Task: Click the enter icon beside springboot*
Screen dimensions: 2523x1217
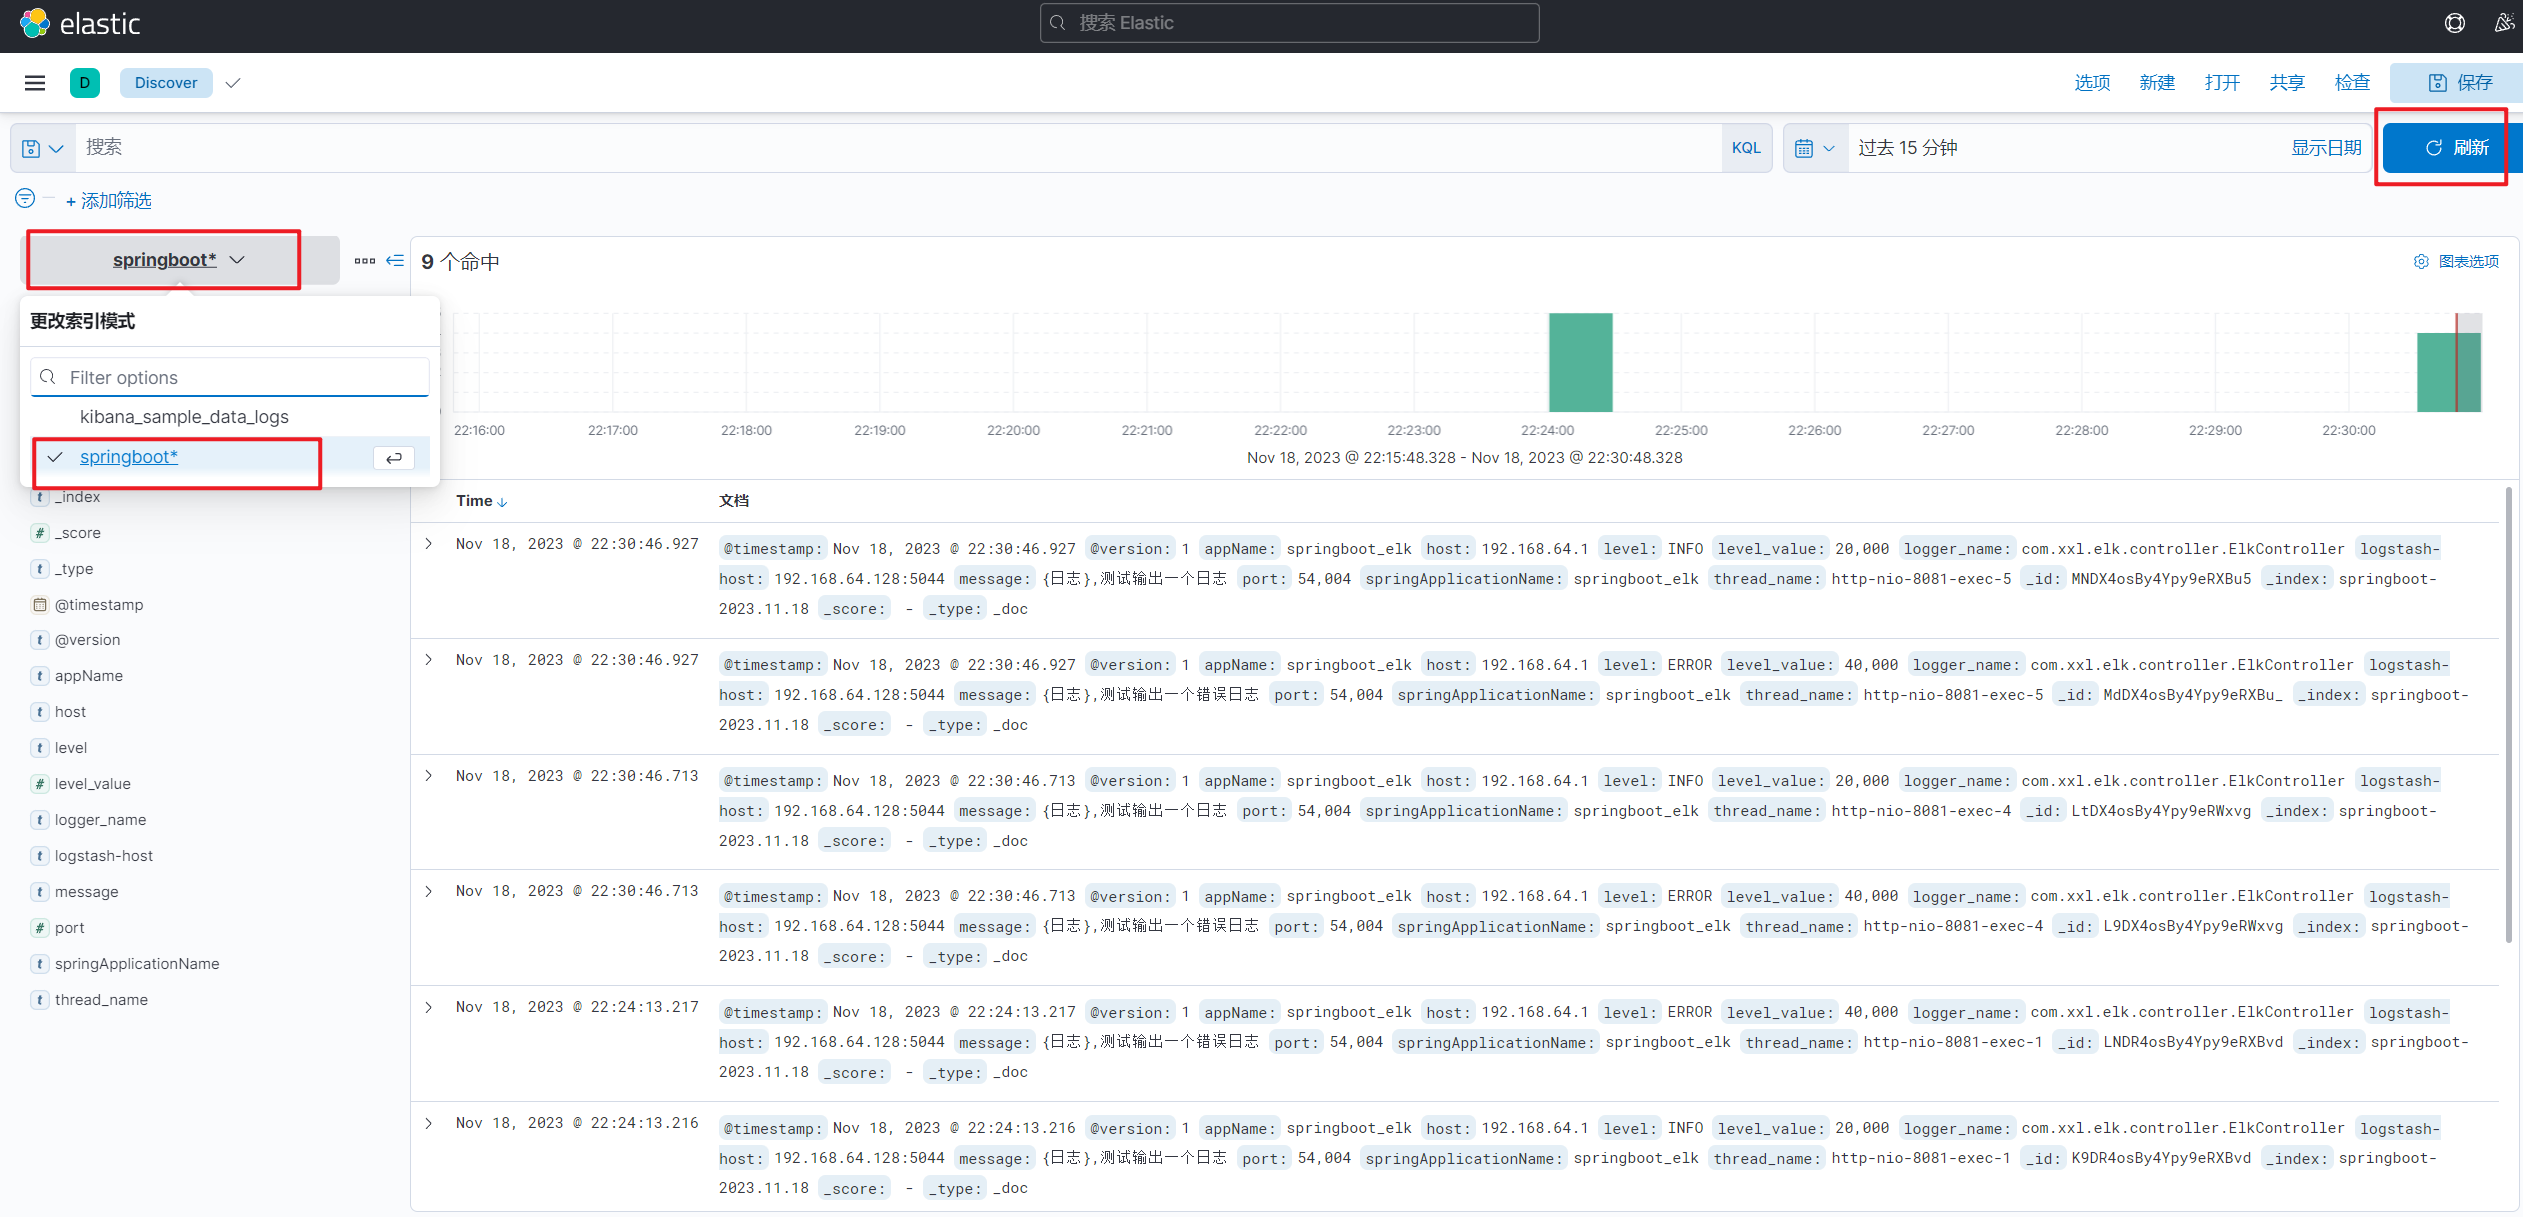Action: tap(394, 458)
